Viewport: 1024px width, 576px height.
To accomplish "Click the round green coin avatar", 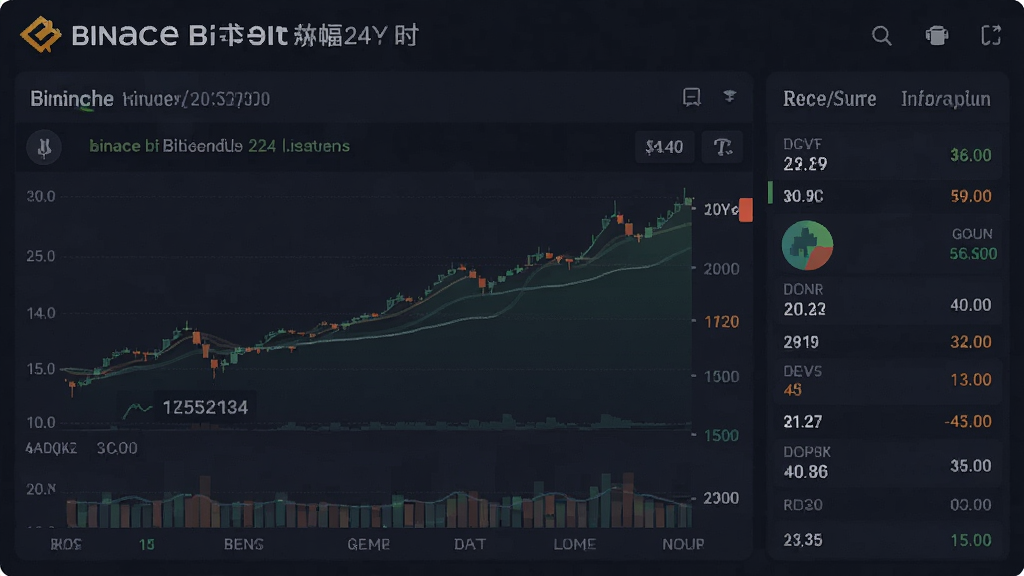I will [807, 246].
